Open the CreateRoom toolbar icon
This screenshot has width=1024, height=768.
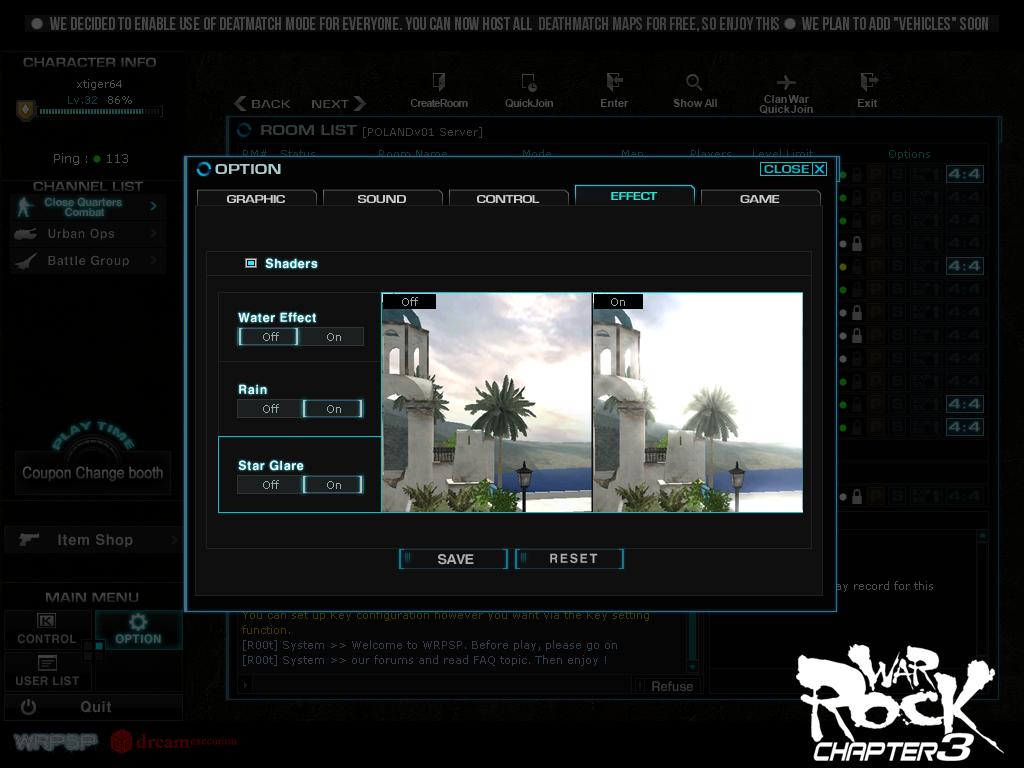click(439, 82)
